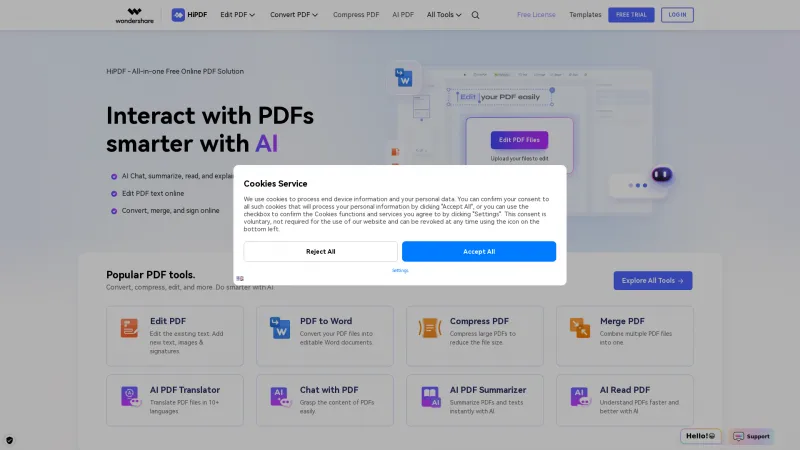Click the FREE TRIAL button

click(x=631, y=15)
